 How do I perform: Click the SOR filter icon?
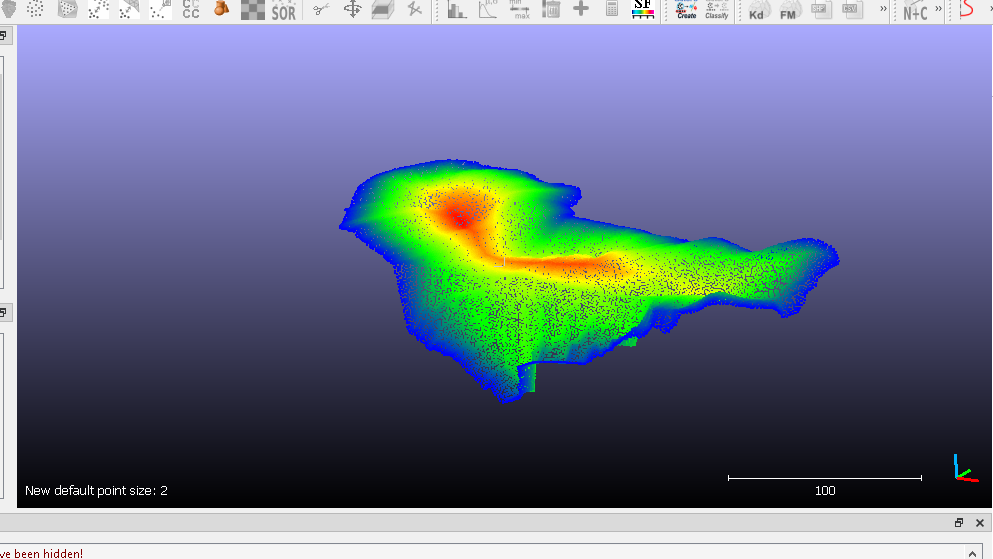[284, 10]
